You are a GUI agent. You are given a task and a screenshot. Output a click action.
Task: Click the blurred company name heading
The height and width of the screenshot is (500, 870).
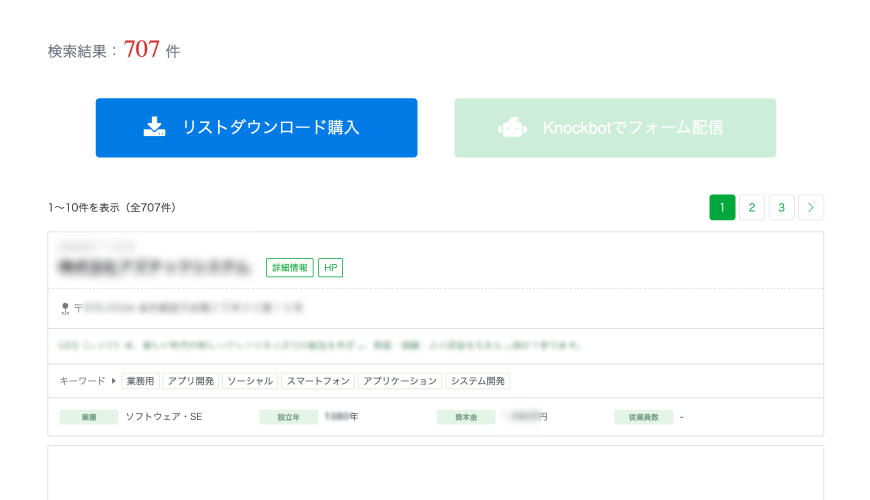click(x=155, y=267)
